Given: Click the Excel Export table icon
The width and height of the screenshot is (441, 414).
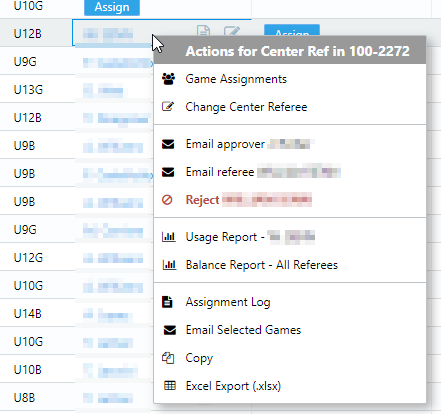Looking at the screenshot, I should pyautogui.click(x=170, y=386).
